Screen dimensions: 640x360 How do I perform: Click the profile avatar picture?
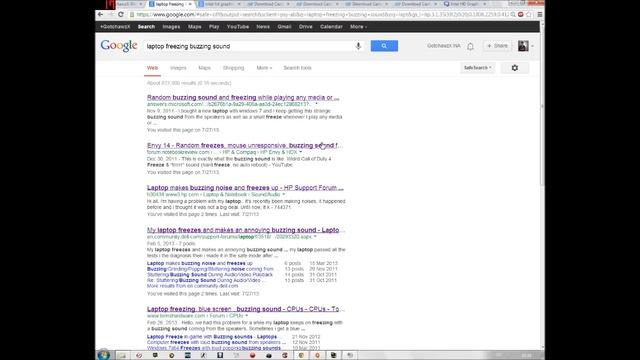[523, 46]
